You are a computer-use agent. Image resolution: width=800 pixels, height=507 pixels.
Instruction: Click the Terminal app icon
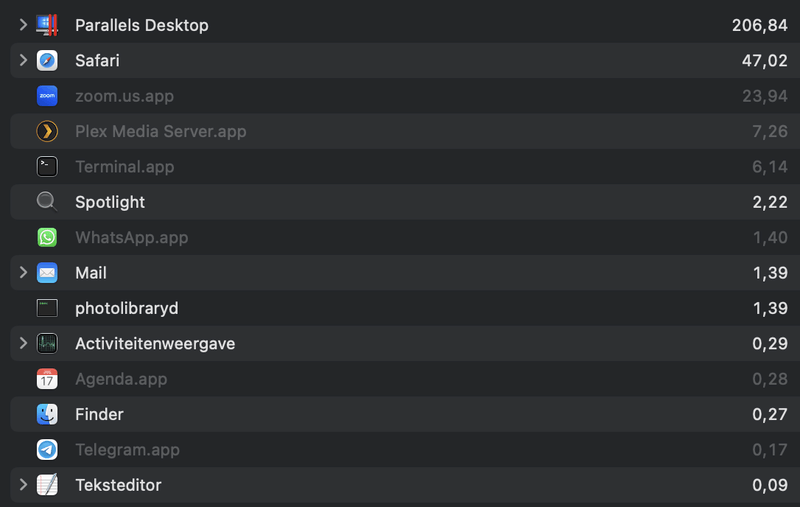click(47, 167)
